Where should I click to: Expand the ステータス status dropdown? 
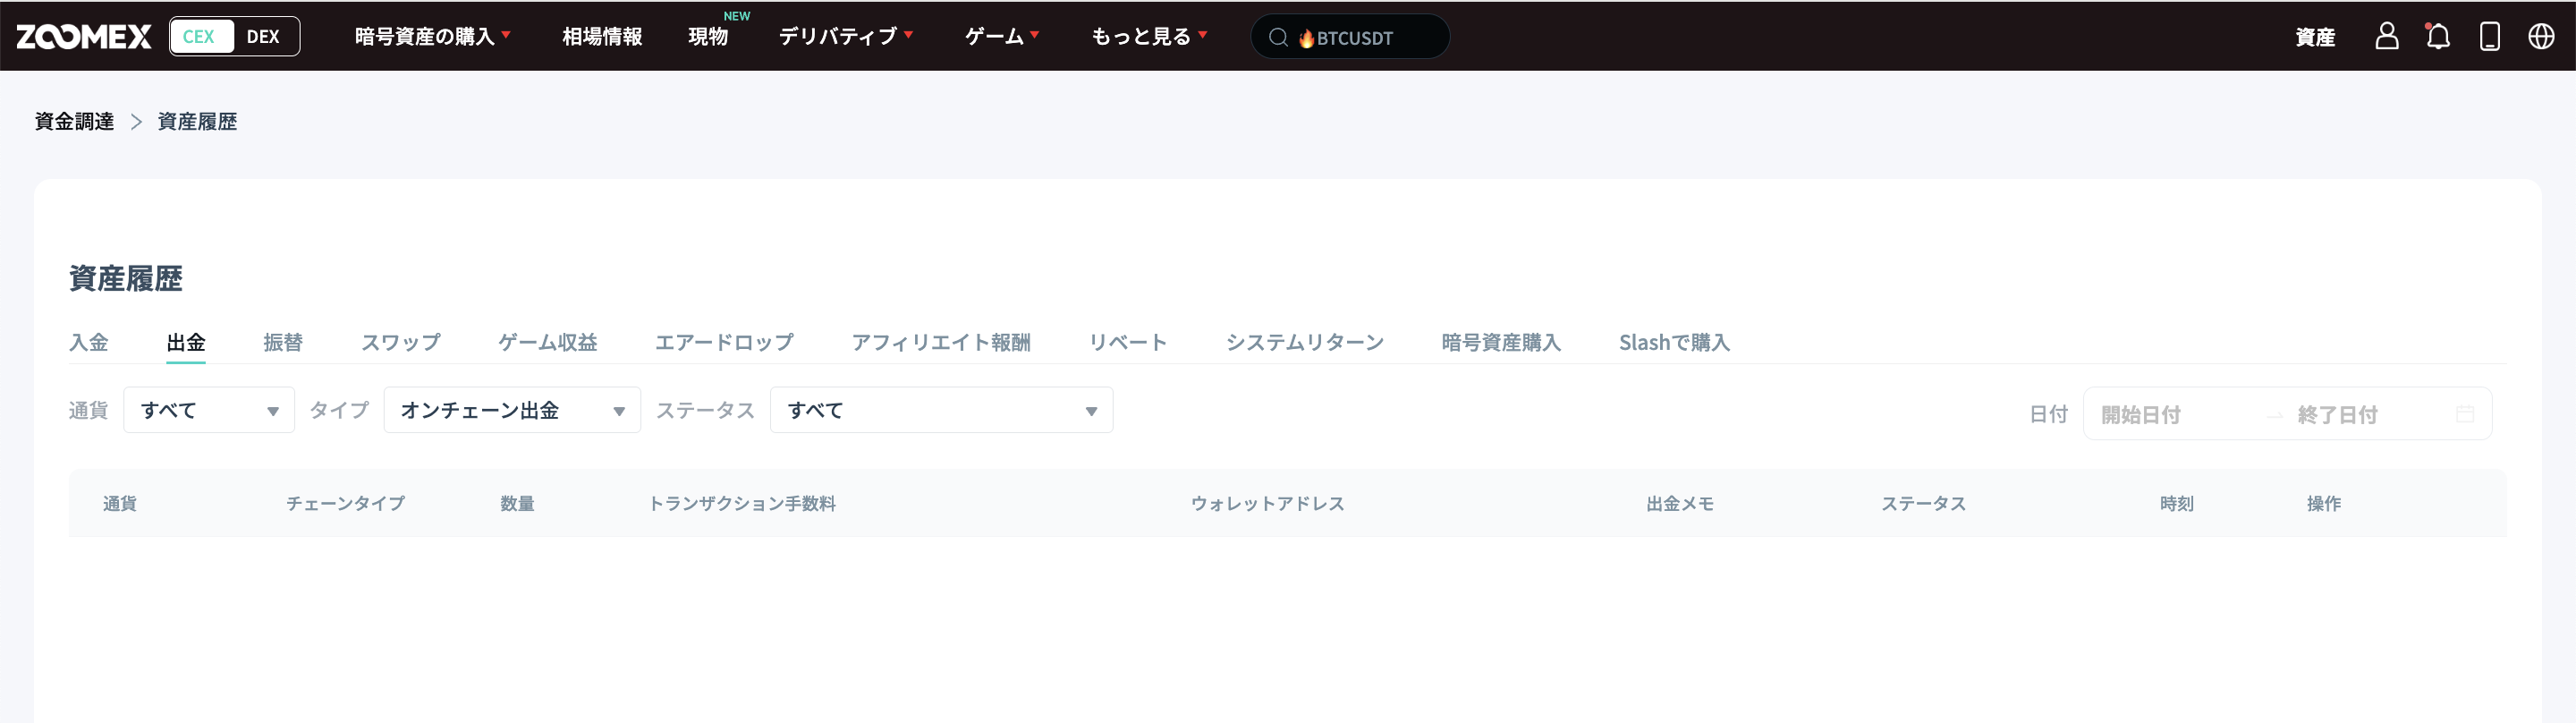click(x=941, y=410)
